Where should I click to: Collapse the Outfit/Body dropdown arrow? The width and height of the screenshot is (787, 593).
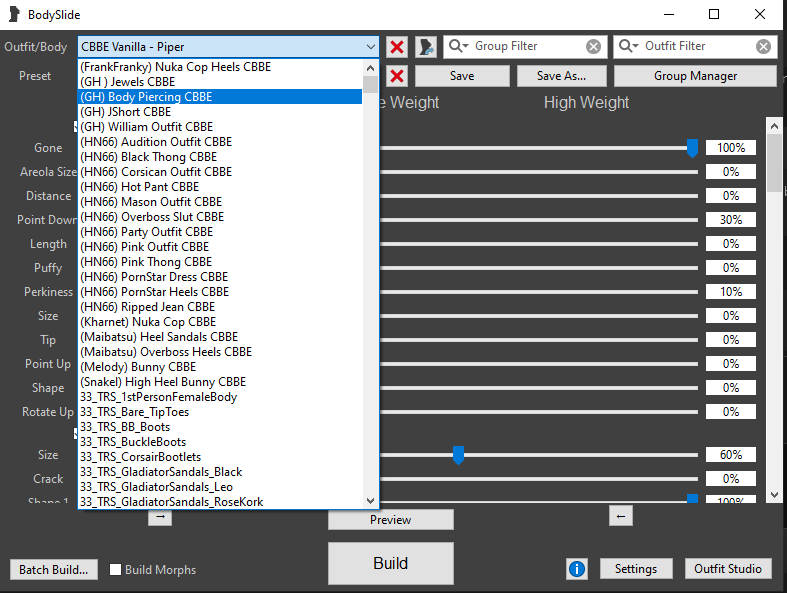(370, 47)
